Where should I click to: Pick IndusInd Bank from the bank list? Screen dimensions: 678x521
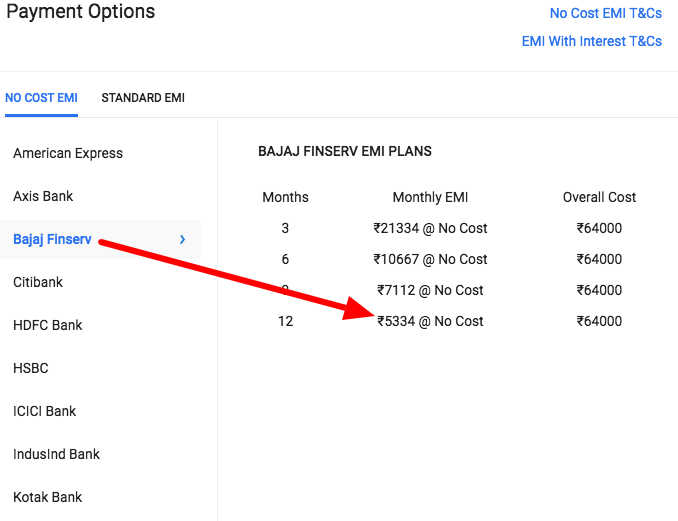(56, 454)
